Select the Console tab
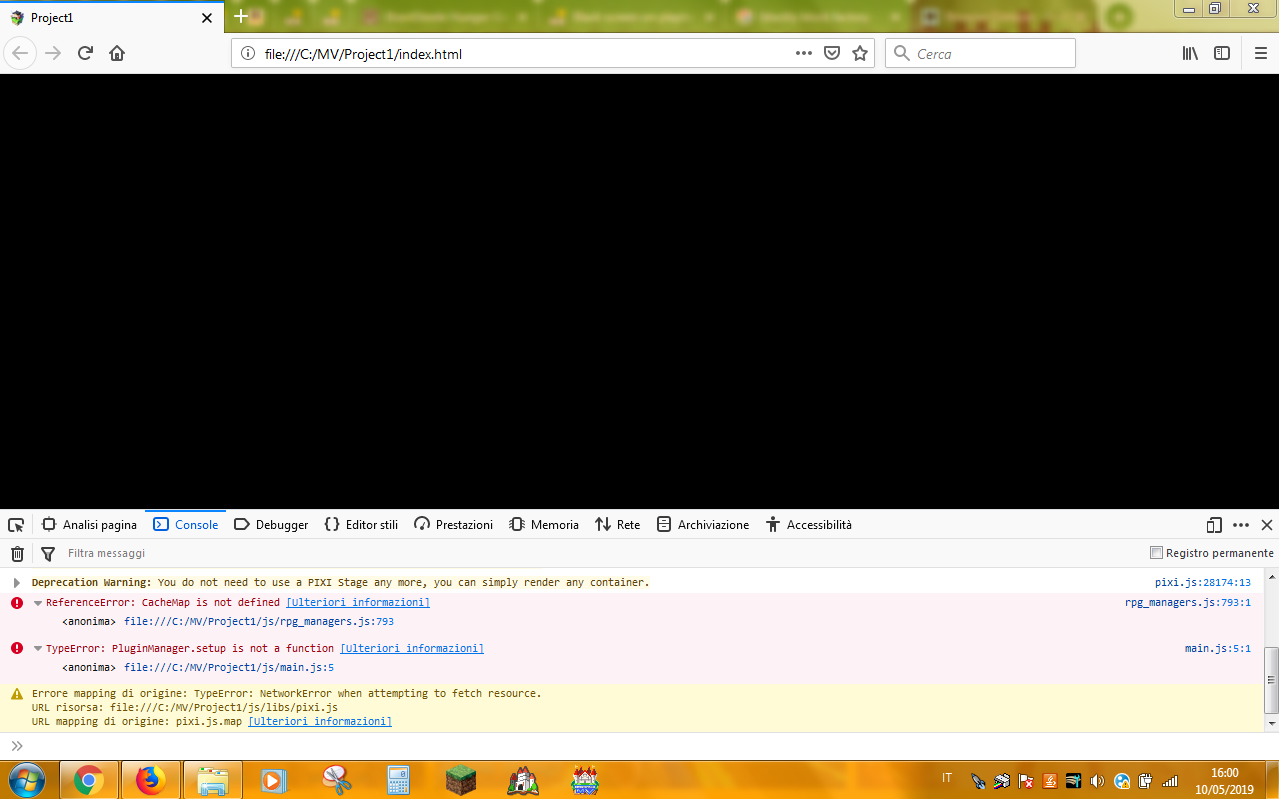This screenshot has width=1279, height=799. click(x=185, y=525)
